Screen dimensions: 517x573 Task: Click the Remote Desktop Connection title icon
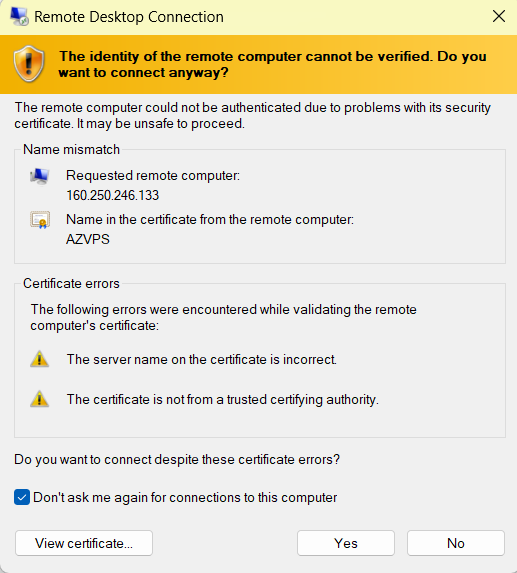tap(19, 16)
